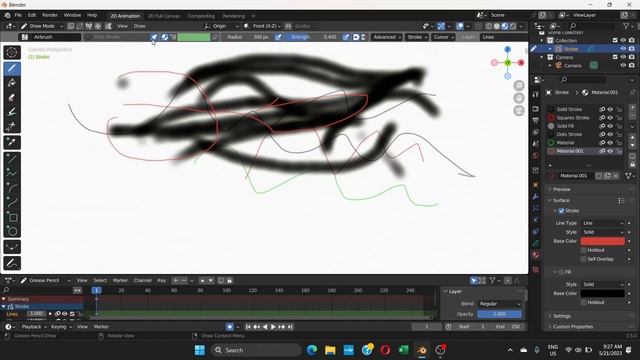
Task: Select Material.001 in material list
Action: click(570, 151)
